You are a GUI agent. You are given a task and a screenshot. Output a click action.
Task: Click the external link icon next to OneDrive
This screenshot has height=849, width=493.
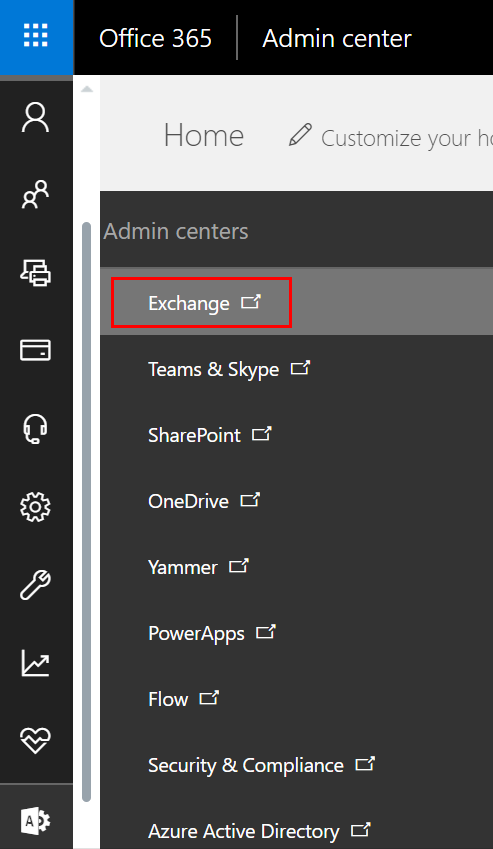(x=251, y=500)
